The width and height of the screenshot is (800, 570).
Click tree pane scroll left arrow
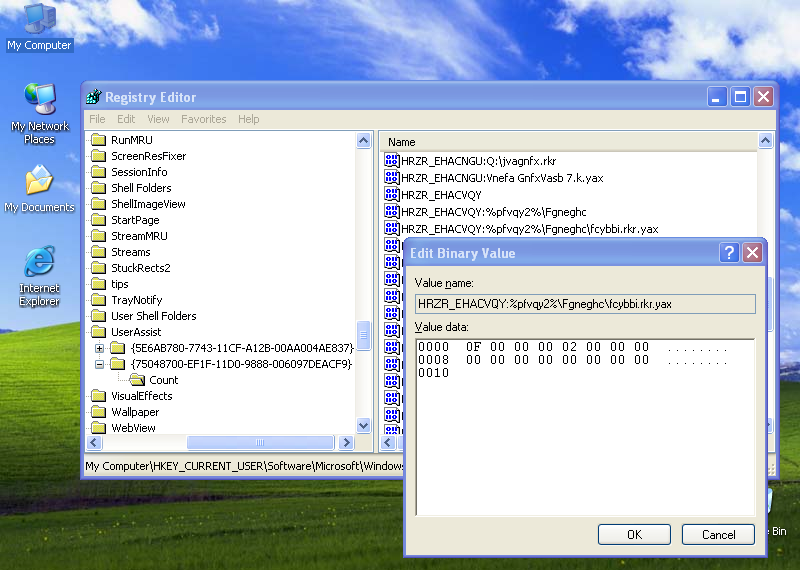[94, 442]
